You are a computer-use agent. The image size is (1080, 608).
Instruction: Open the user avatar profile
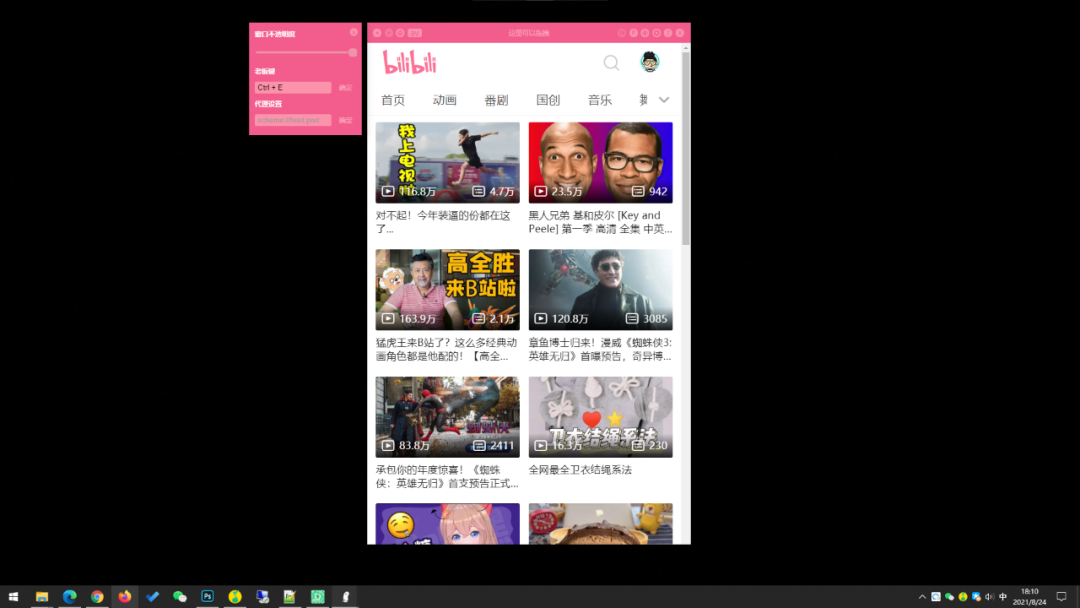[x=650, y=62]
